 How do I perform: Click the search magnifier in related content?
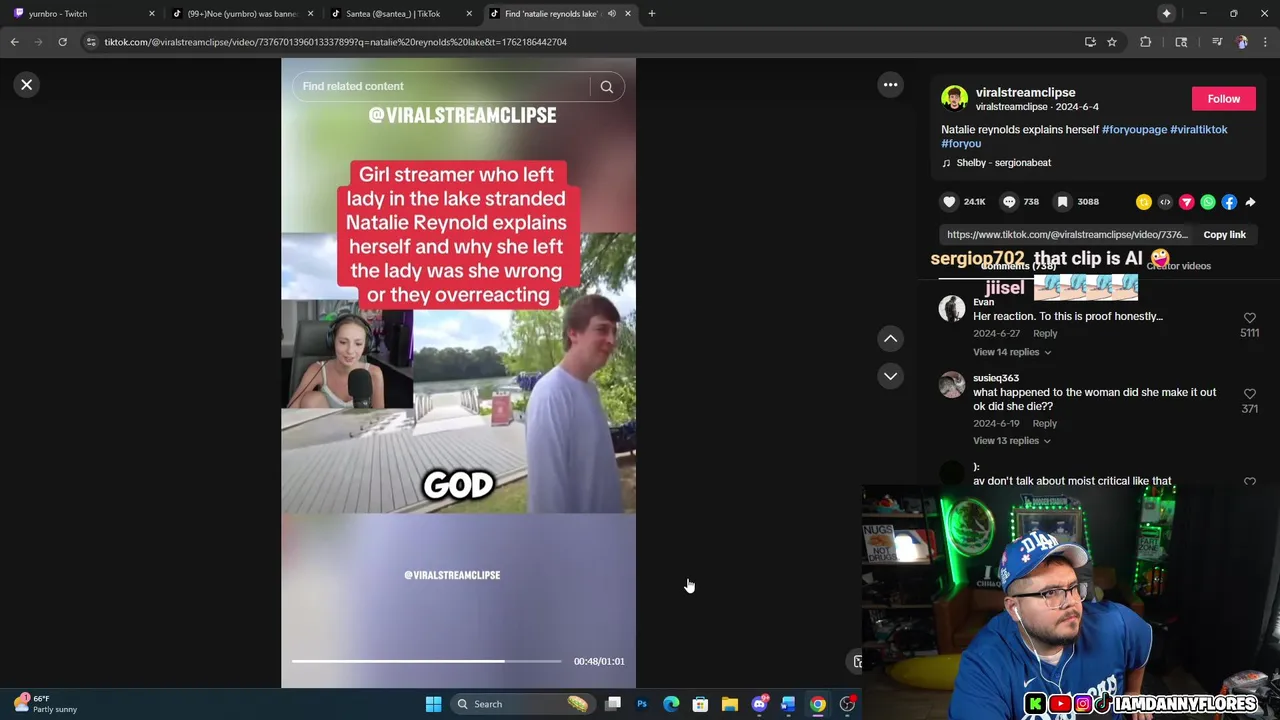point(607,87)
